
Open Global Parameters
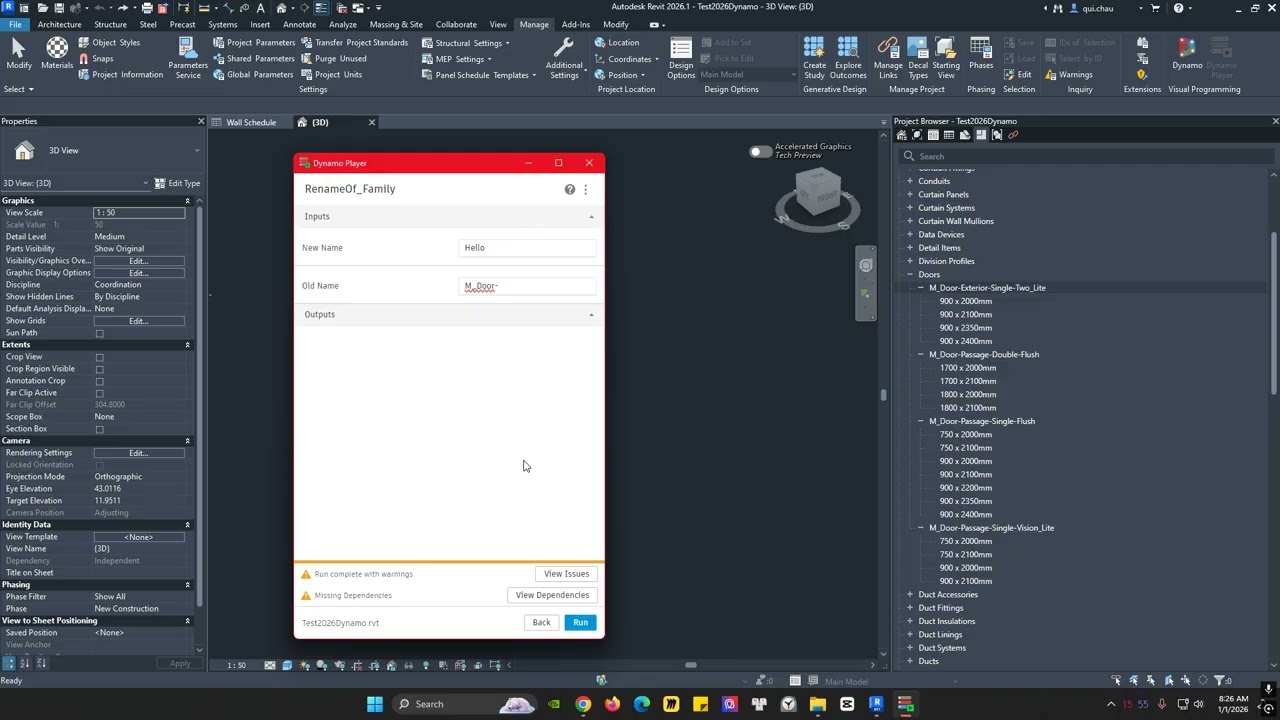253,75
